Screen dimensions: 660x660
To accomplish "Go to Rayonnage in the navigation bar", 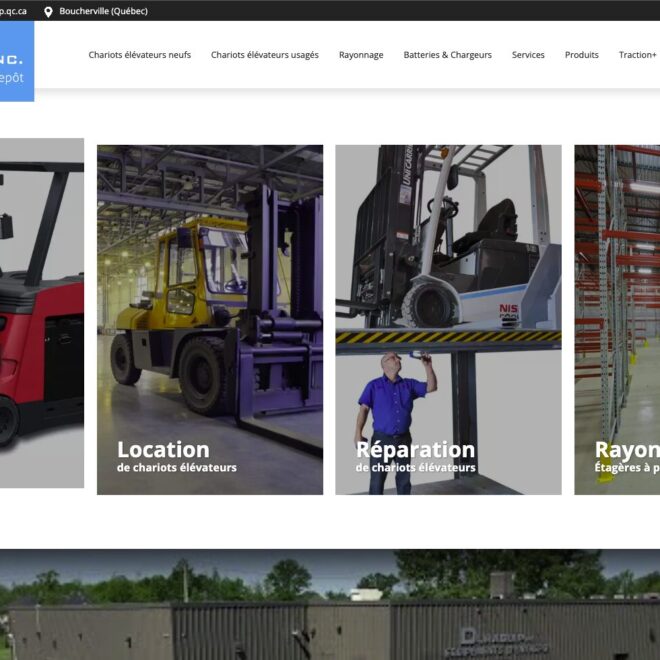I will tap(361, 55).
